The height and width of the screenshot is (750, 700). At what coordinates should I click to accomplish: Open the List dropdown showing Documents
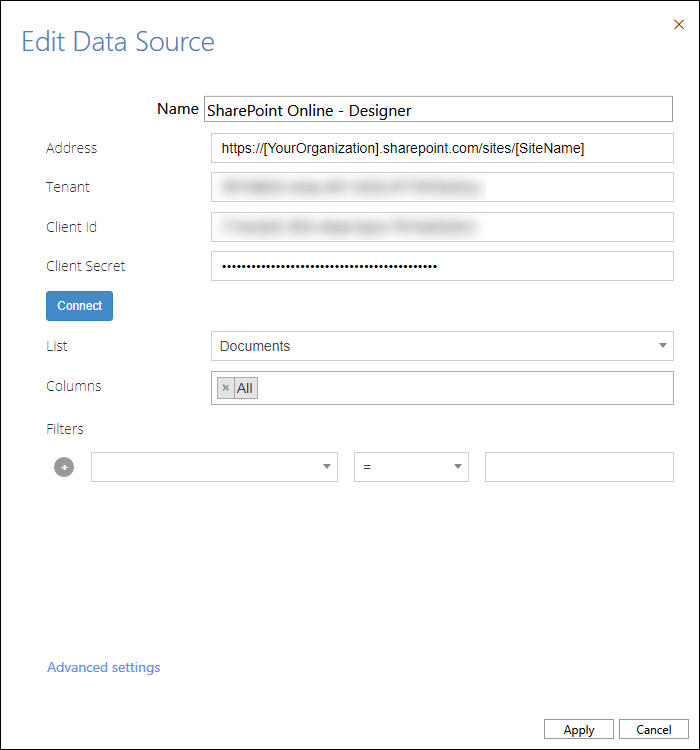[442, 346]
